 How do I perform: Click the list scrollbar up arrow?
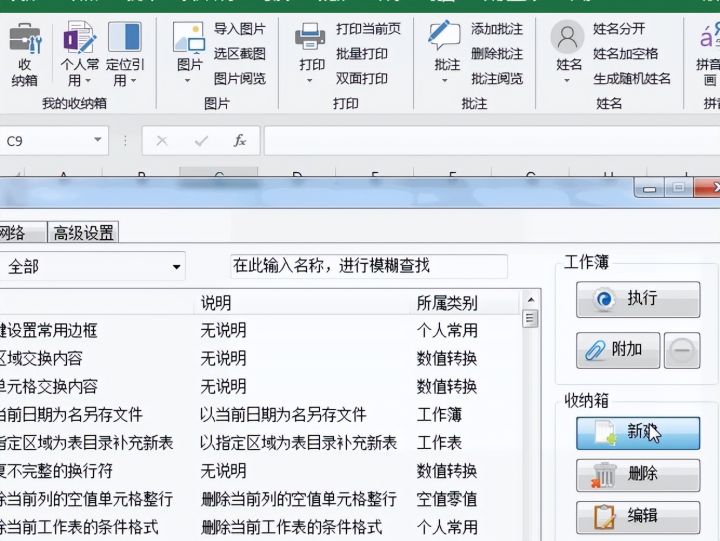531,300
